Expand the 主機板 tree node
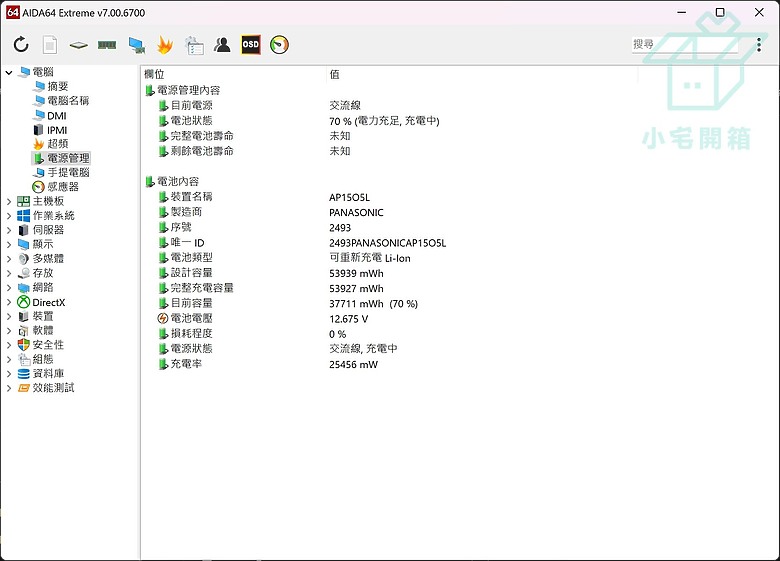Viewport: 780px width, 561px height. click(x=9, y=201)
